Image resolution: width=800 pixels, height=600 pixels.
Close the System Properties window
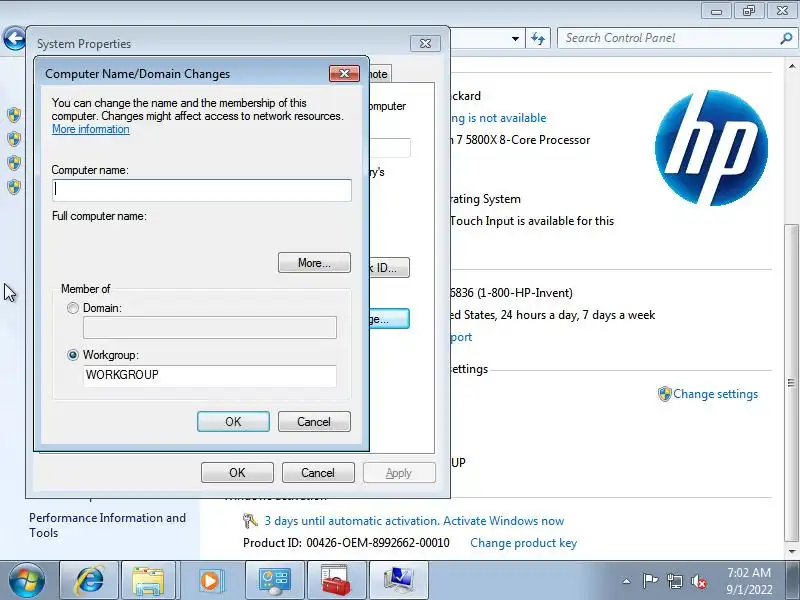[425, 43]
